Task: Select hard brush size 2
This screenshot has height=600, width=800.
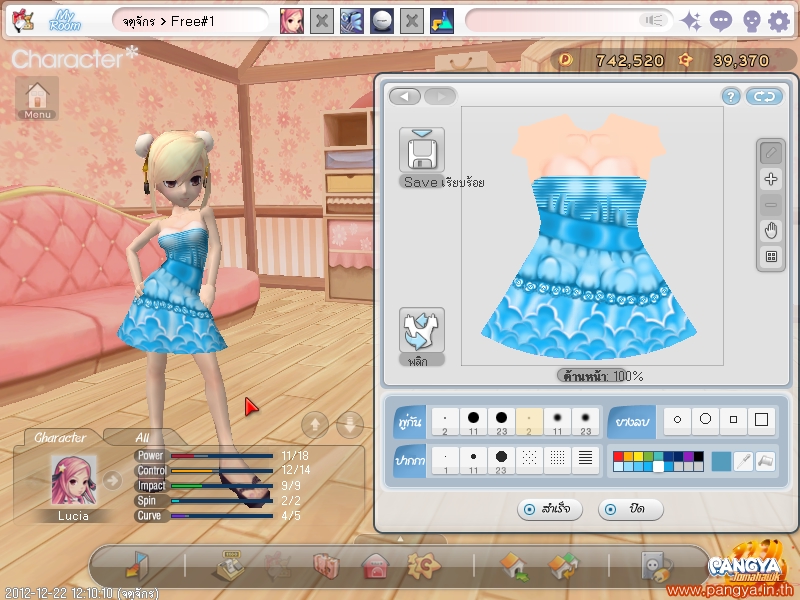Action: coord(445,422)
